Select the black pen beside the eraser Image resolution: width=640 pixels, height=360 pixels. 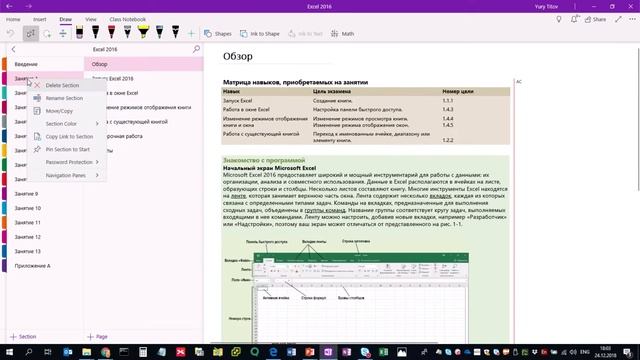coord(95,32)
